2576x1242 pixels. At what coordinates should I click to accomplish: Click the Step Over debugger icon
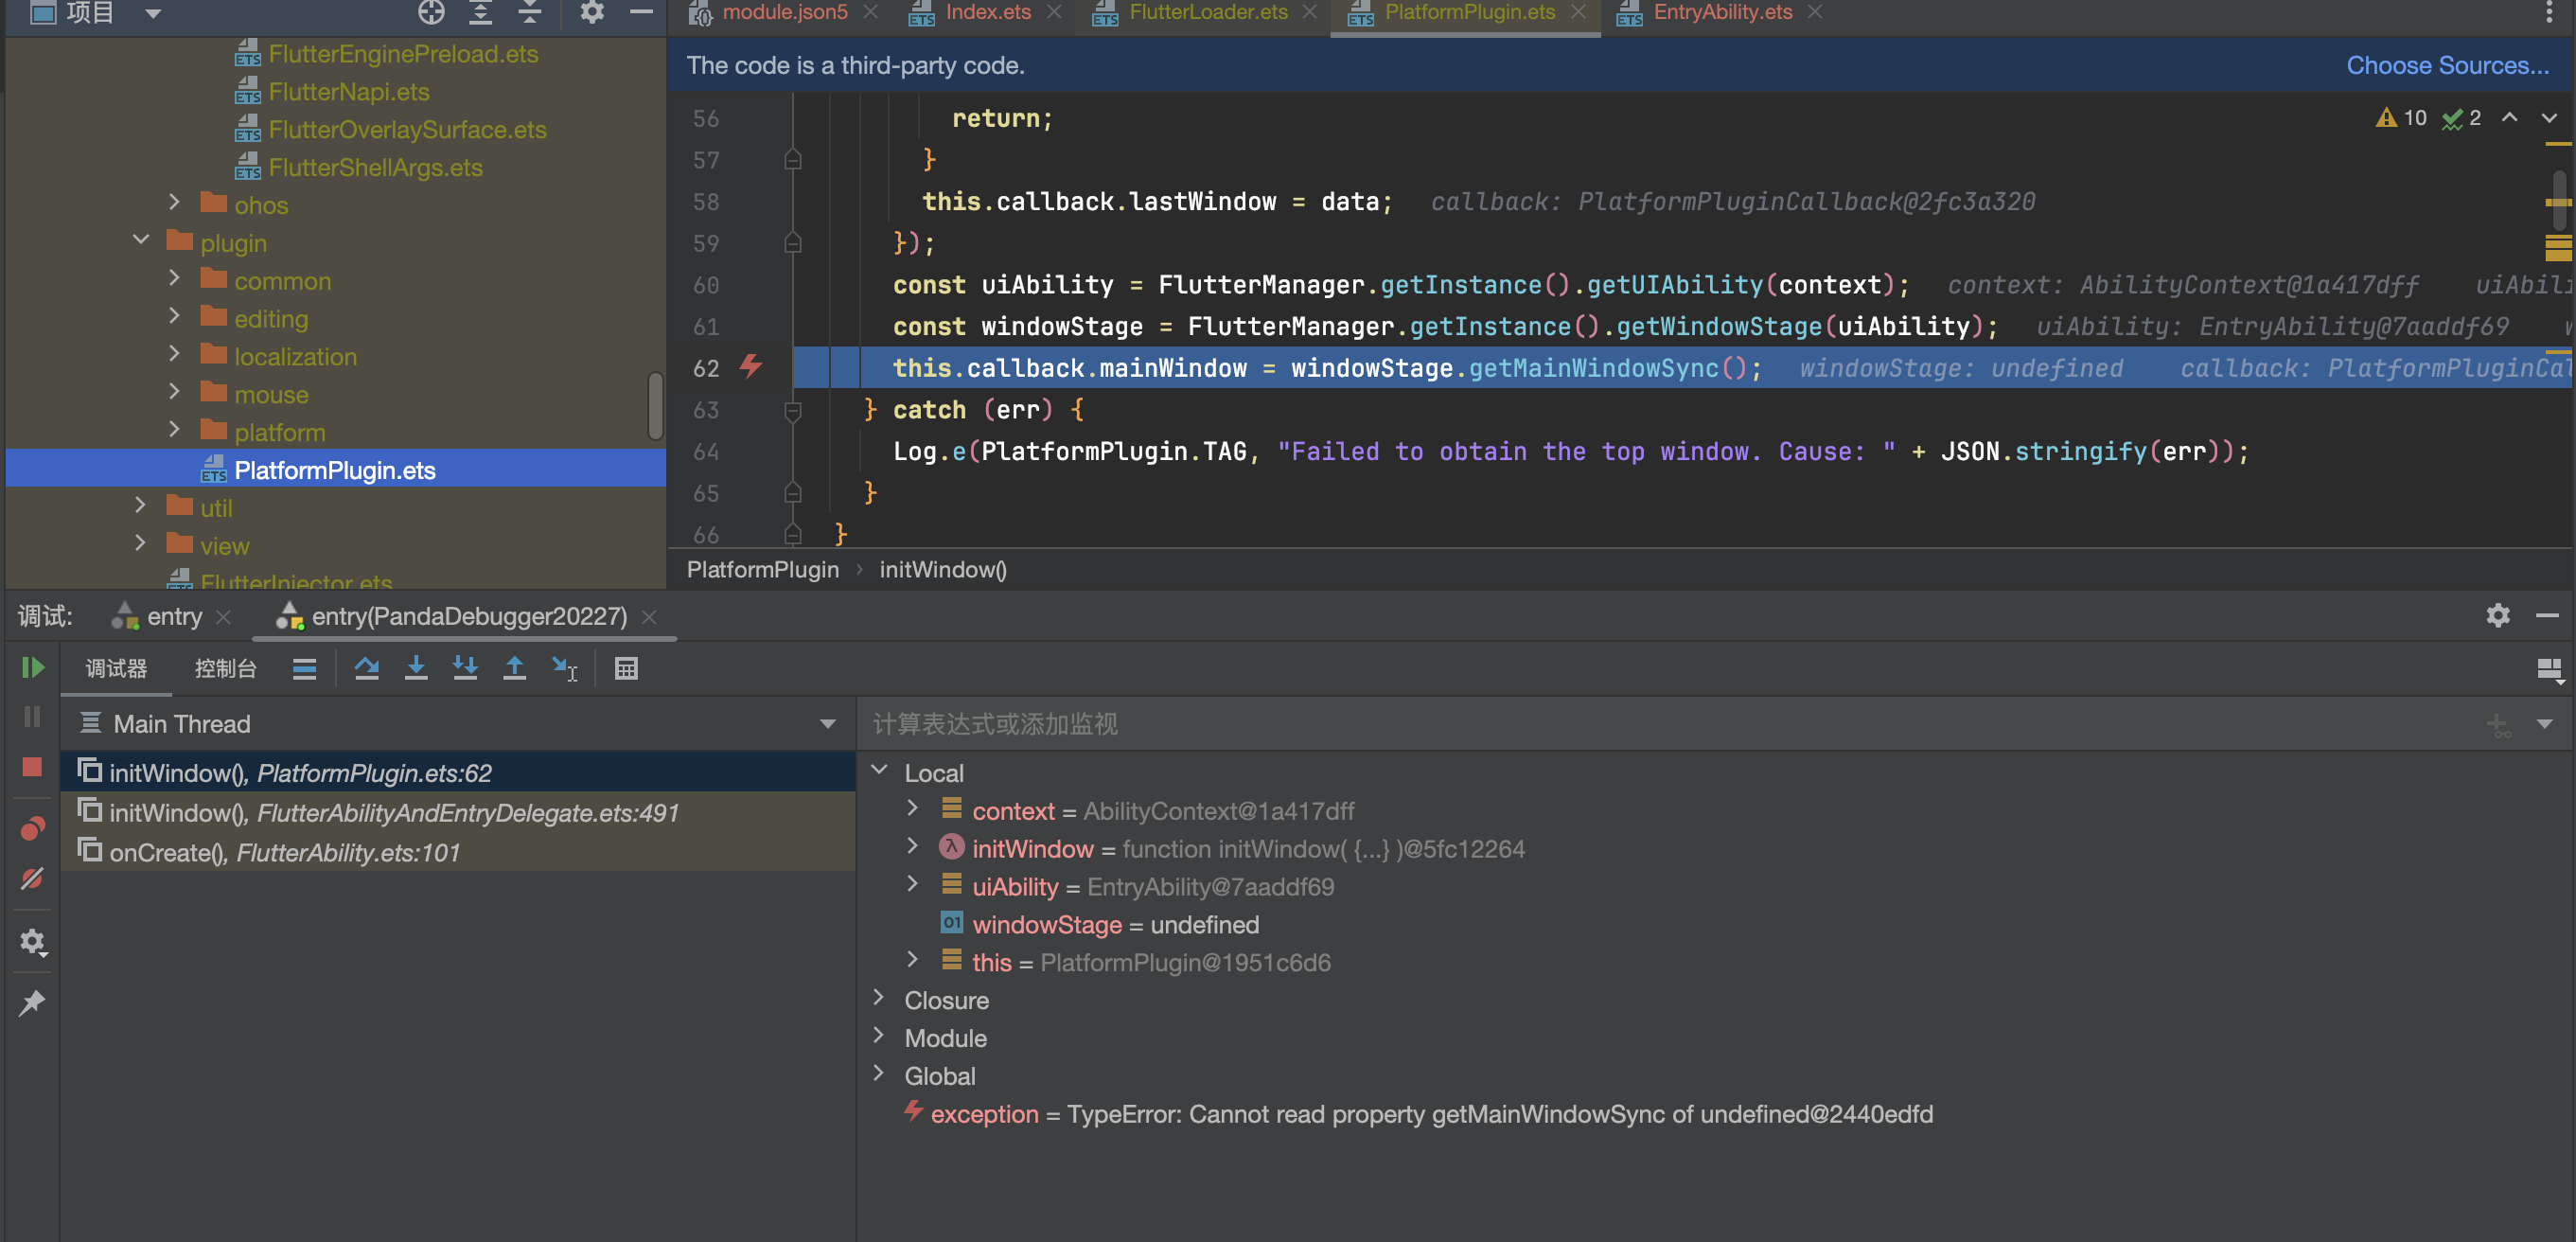click(366, 668)
